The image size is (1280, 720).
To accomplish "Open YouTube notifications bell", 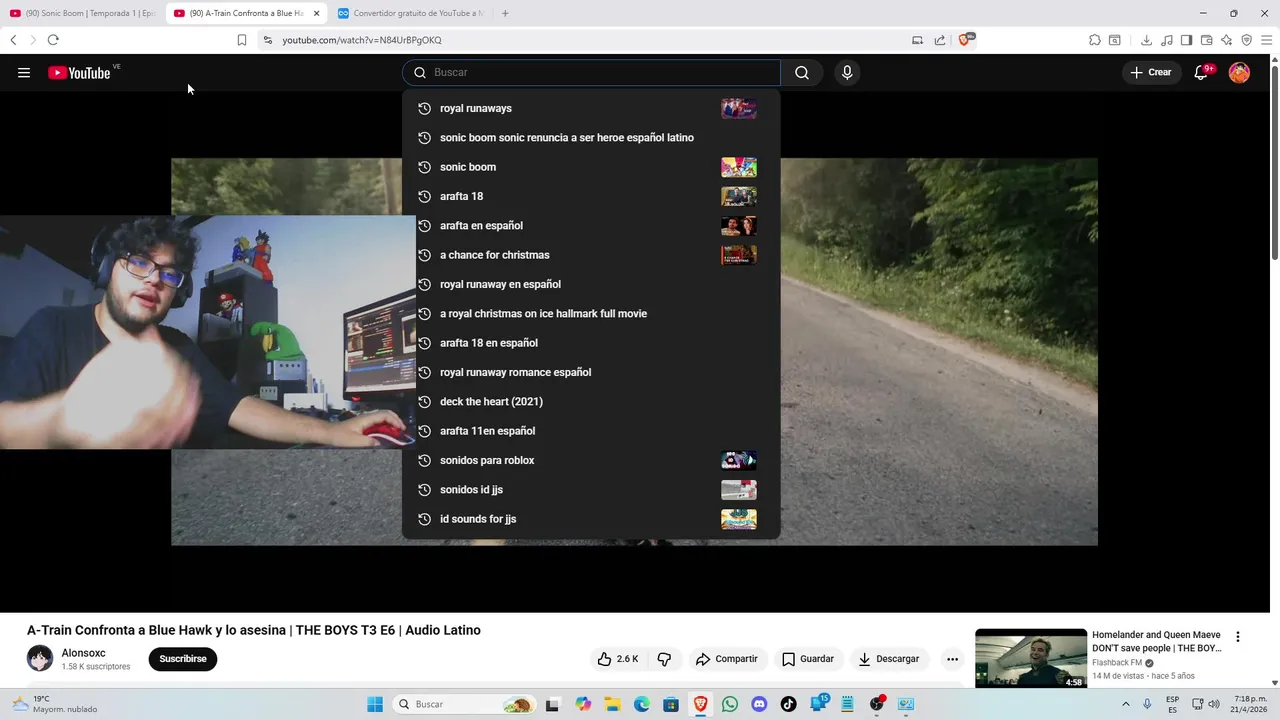I will 1201,72.
